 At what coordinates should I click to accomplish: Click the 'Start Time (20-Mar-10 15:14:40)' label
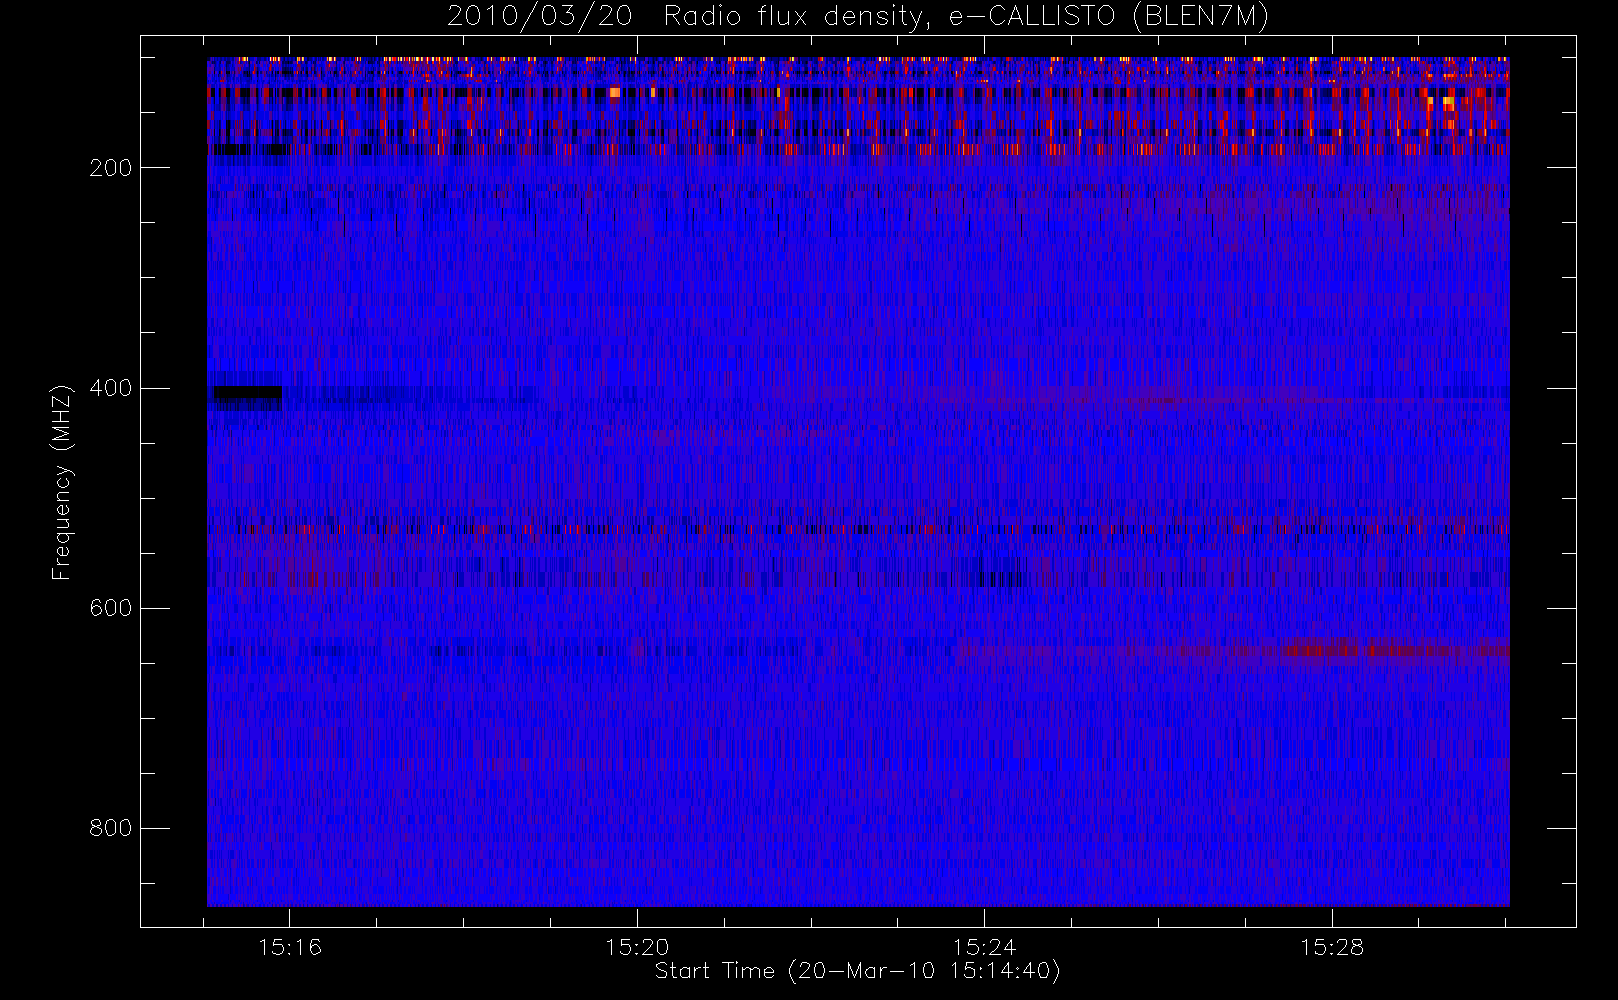point(857,971)
